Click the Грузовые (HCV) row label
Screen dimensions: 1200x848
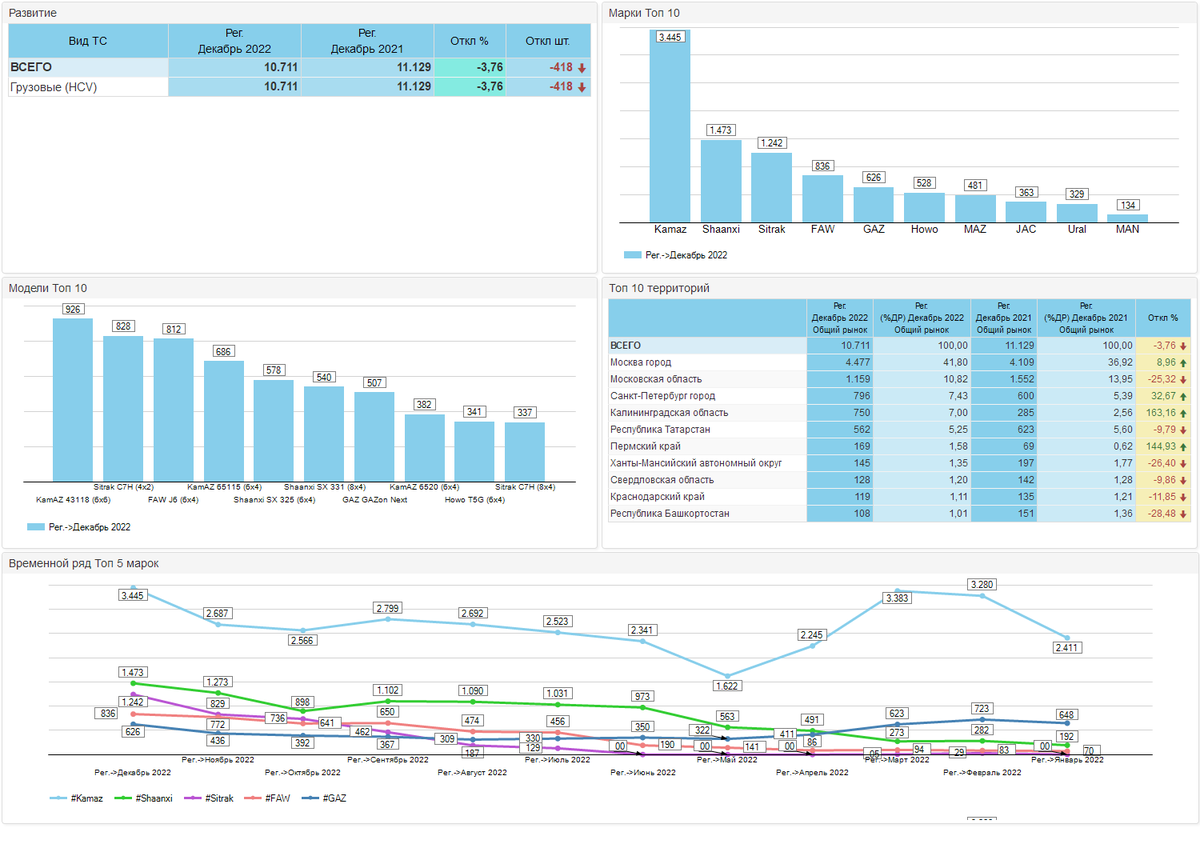pos(55,87)
